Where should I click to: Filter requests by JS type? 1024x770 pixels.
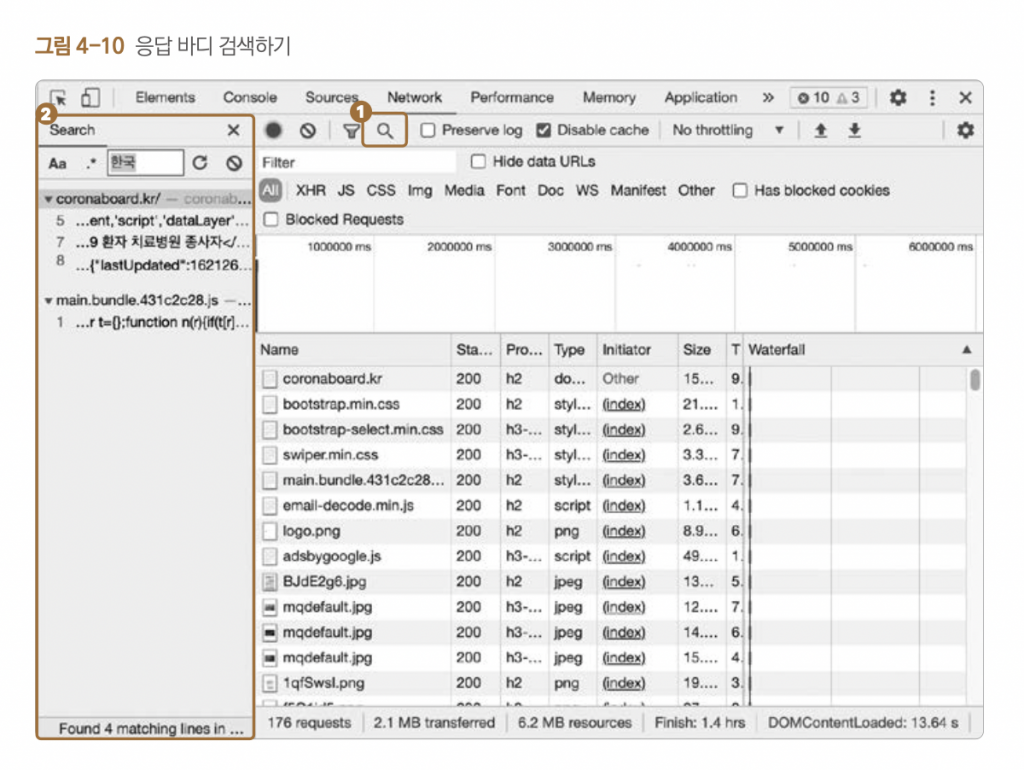[x=346, y=191]
